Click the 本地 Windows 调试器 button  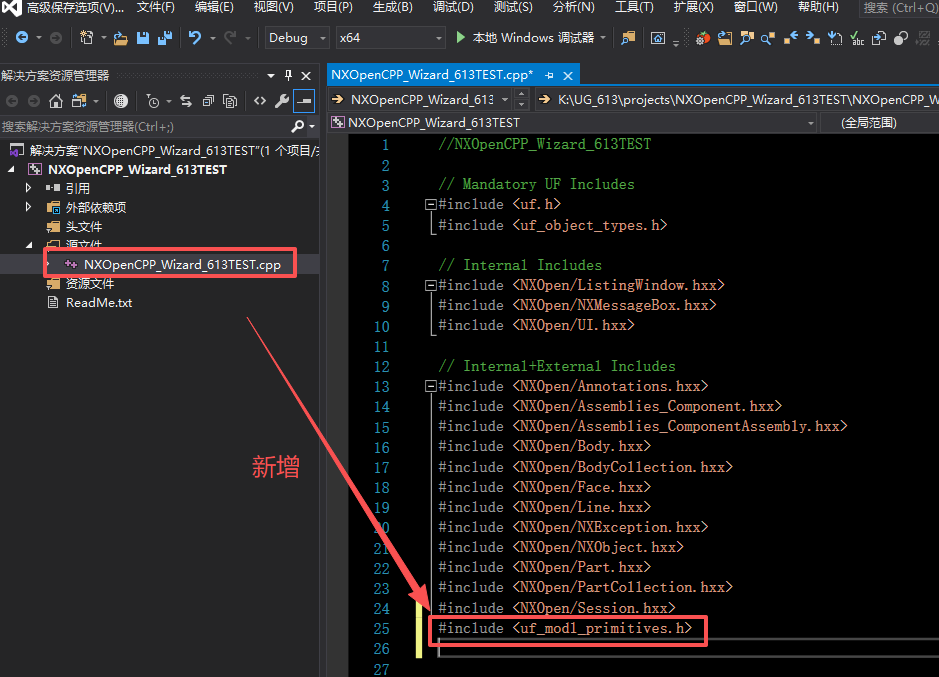[533, 38]
